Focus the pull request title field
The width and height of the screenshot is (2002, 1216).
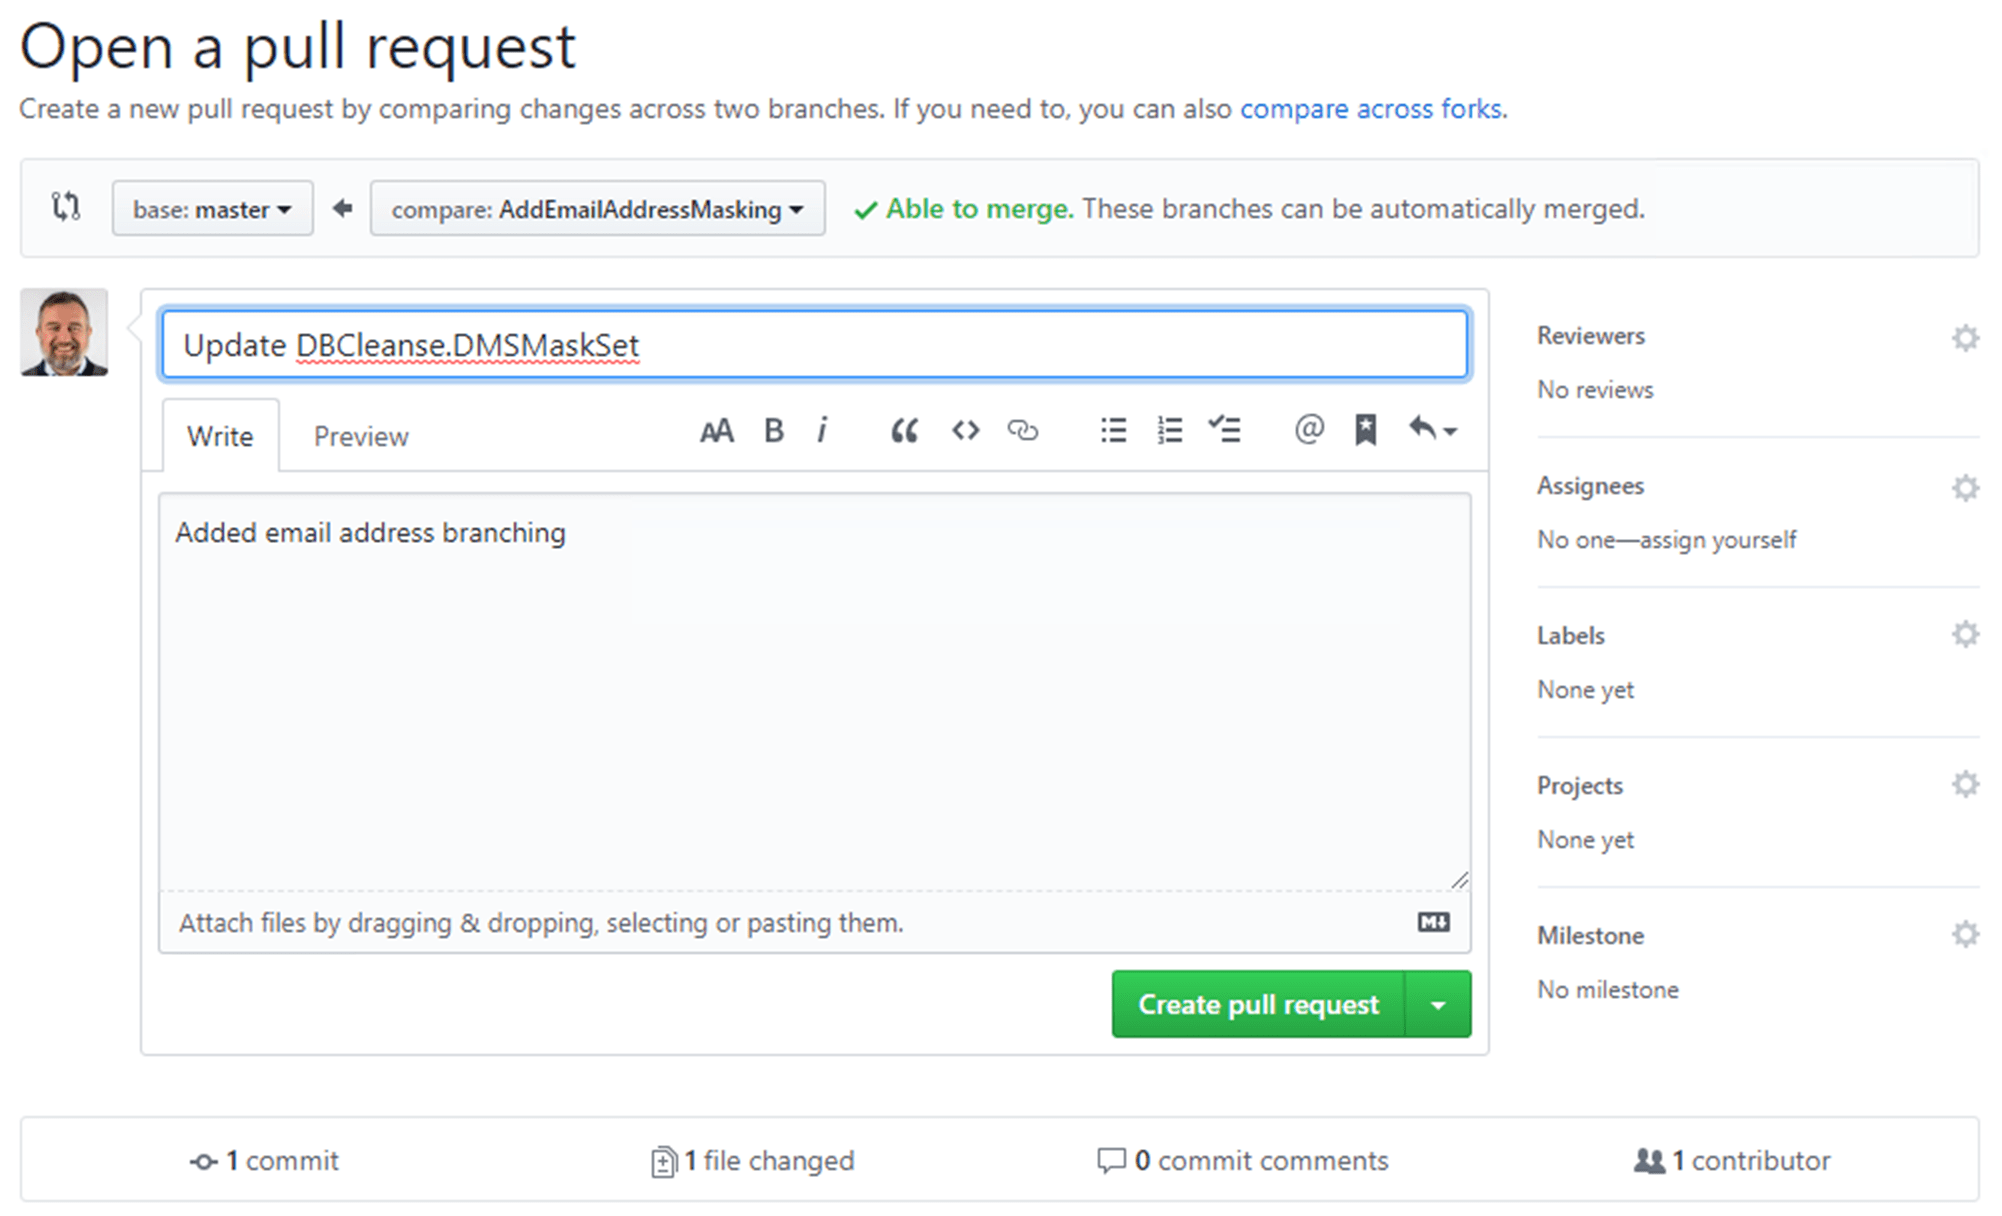[x=814, y=345]
